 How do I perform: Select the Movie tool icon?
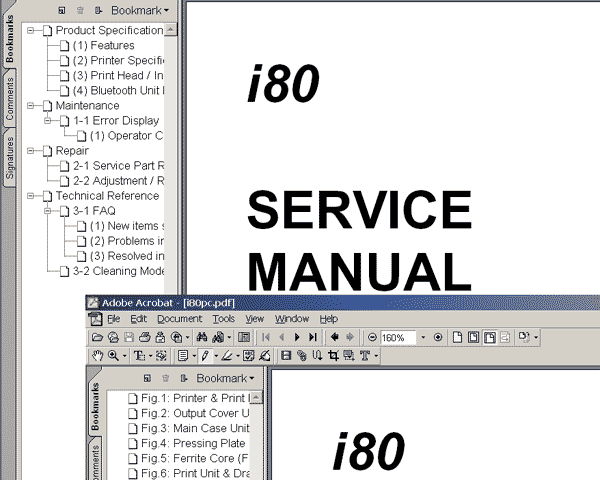[x=285, y=356]
